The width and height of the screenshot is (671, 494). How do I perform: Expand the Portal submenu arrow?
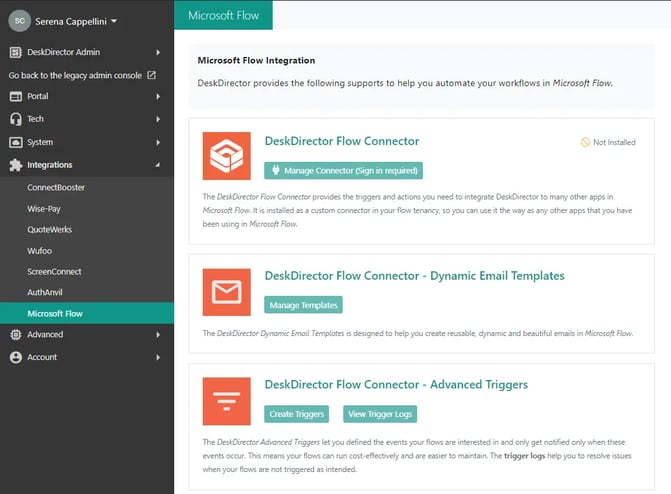(x=158, y=96)
